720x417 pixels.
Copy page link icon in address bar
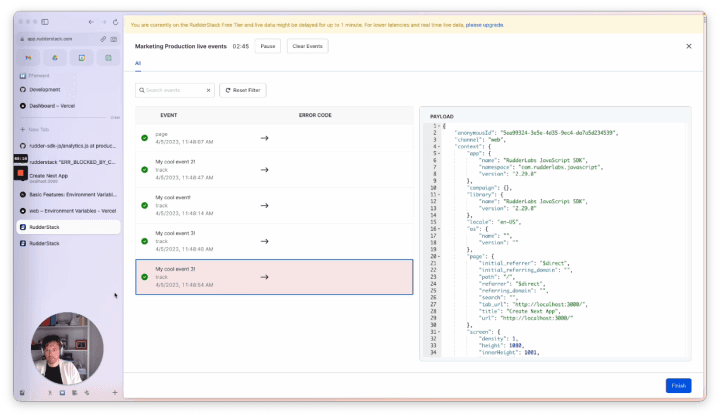click(x=103, y=38)
